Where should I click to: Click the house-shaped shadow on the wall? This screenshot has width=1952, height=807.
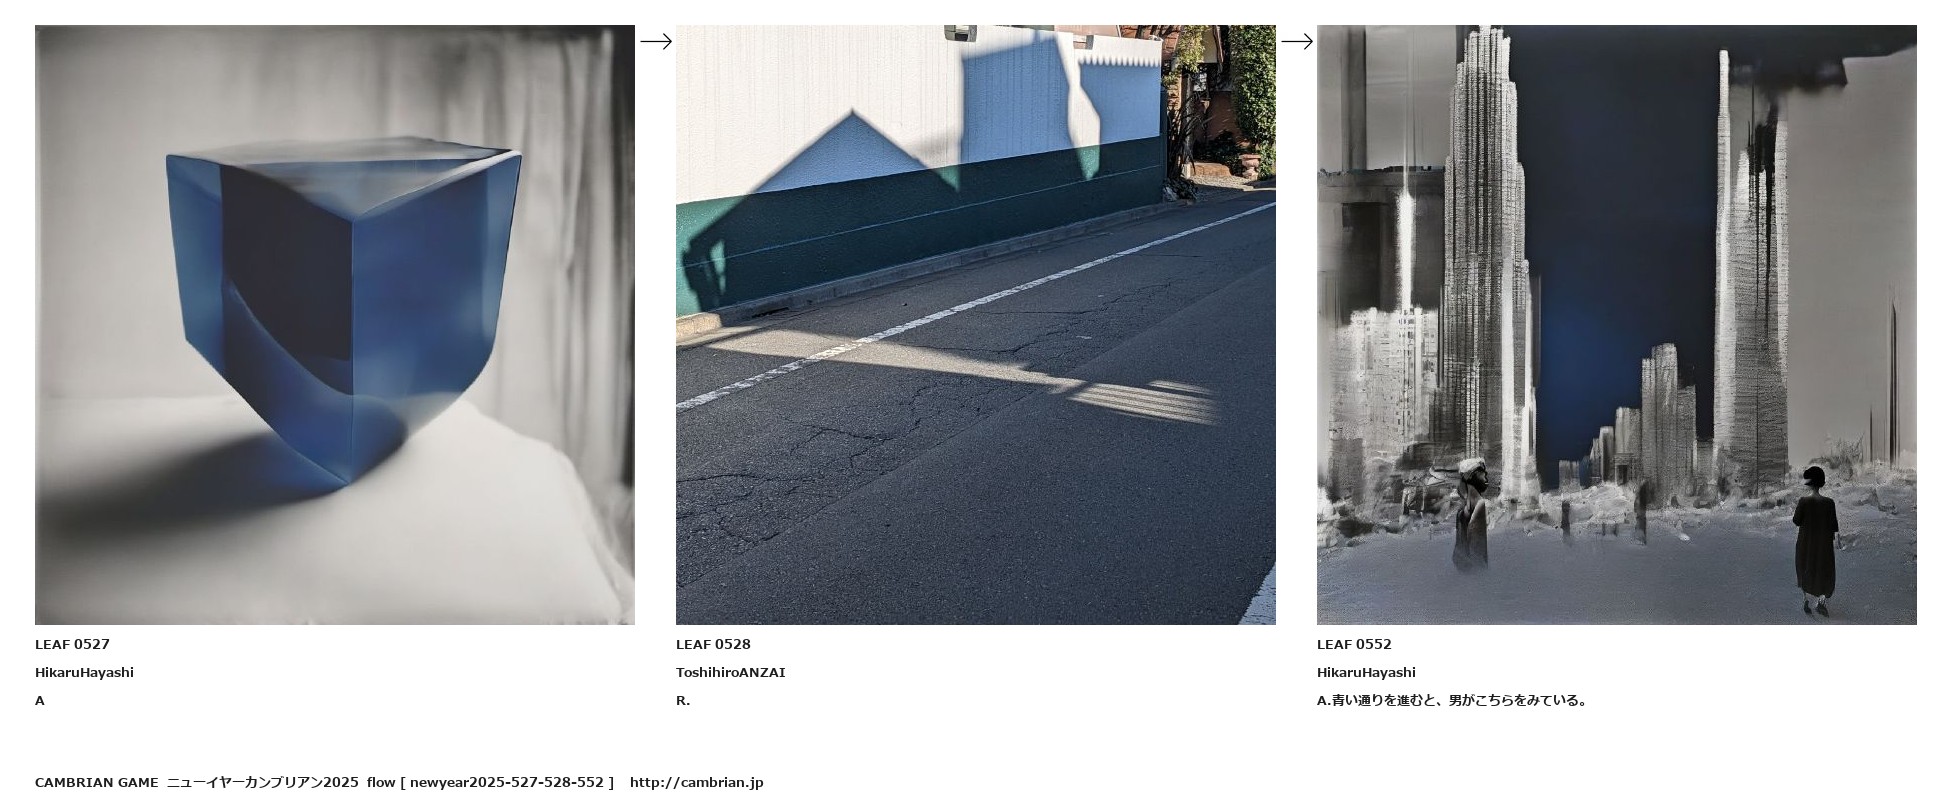click(855, 152)
